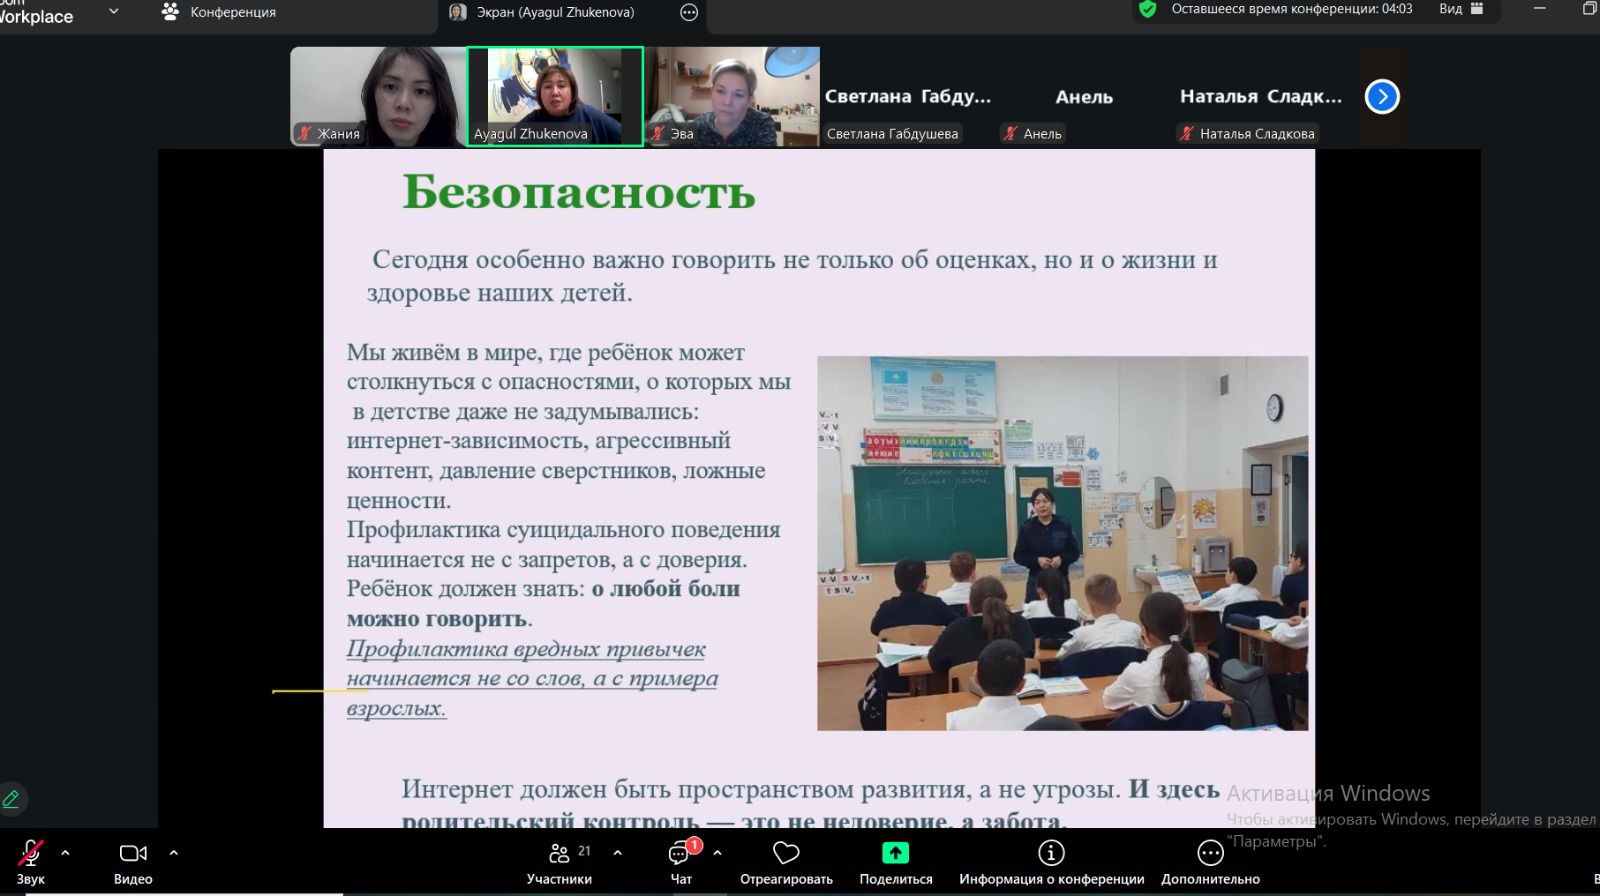Expand participants options arrow
This screenshot has width=1600, height=896.
618,853
